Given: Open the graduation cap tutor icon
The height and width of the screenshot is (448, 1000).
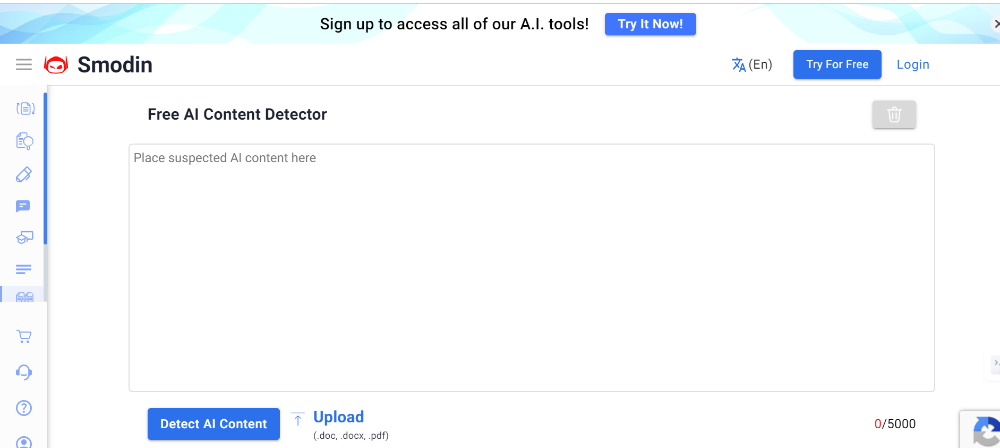Looking at the screenshot, I should [x=25, y=238].
